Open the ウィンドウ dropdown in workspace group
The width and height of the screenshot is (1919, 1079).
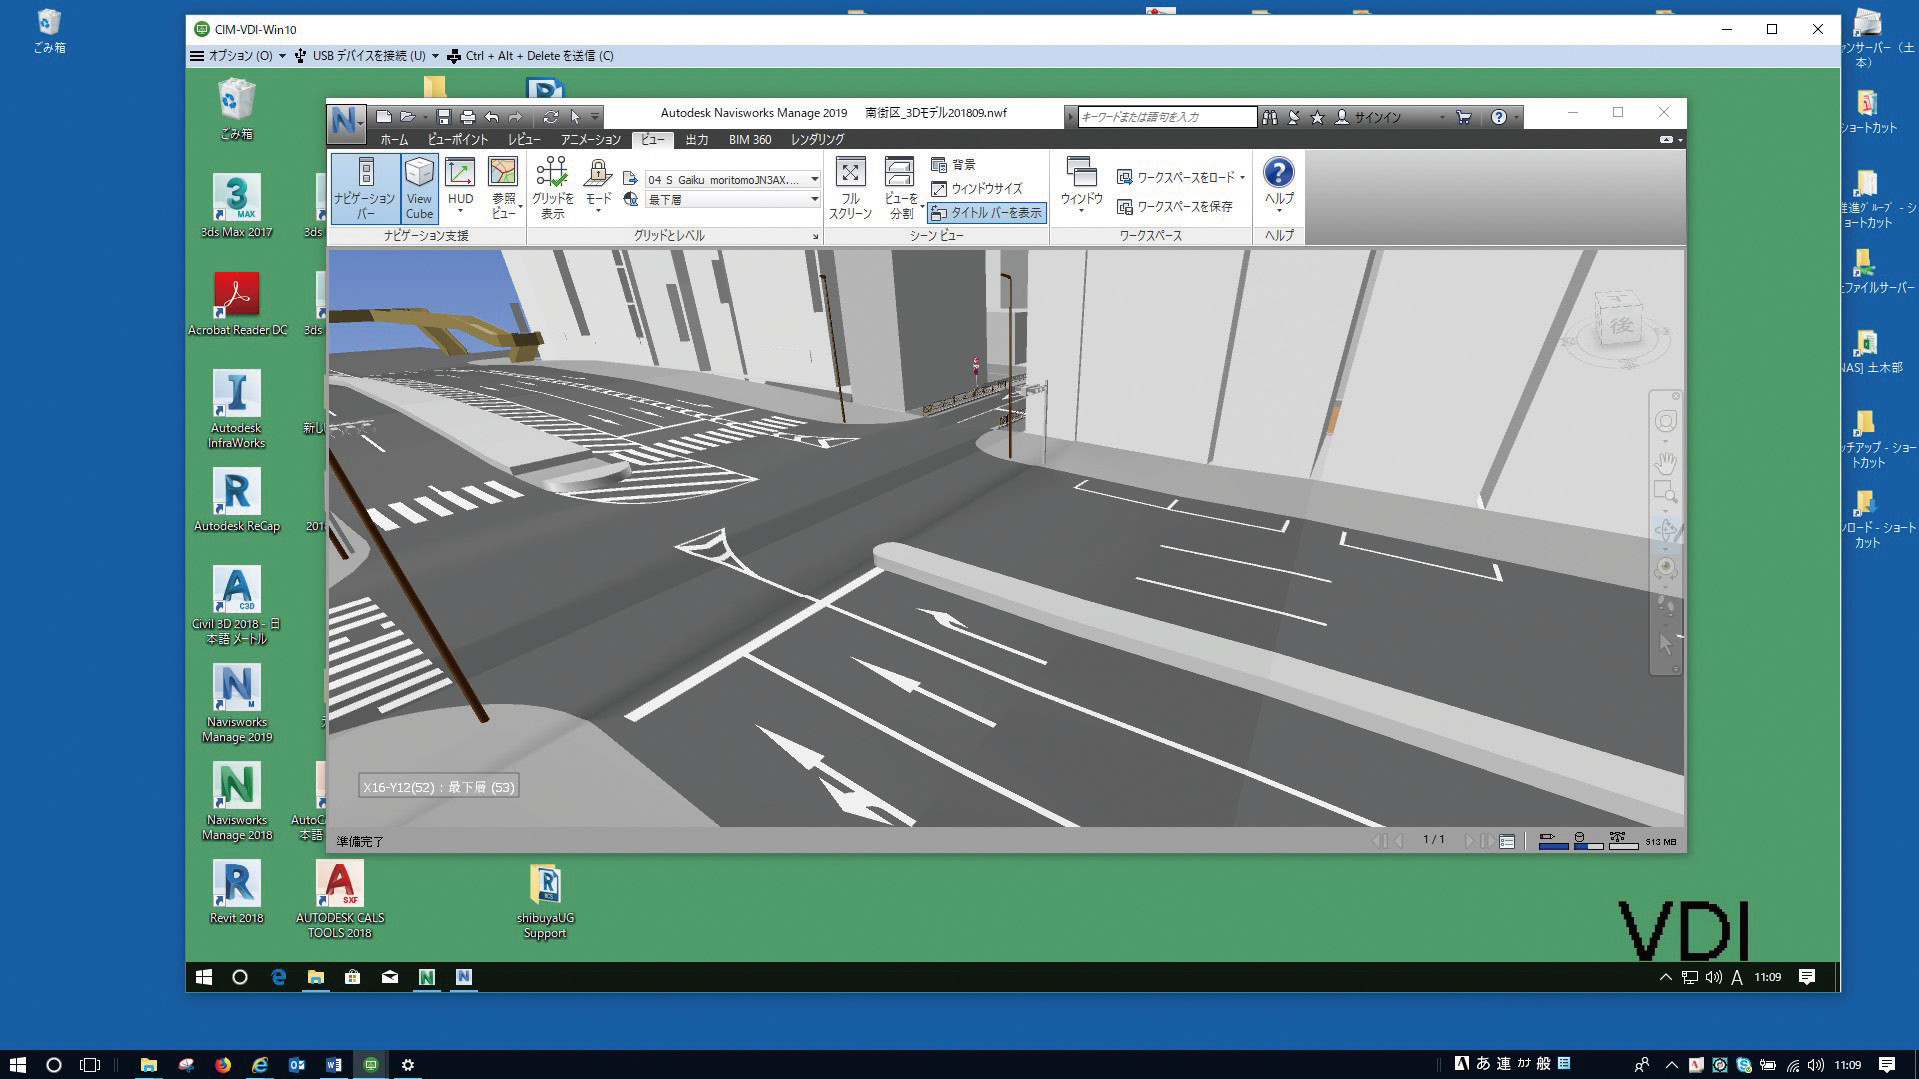(1081, 188)
